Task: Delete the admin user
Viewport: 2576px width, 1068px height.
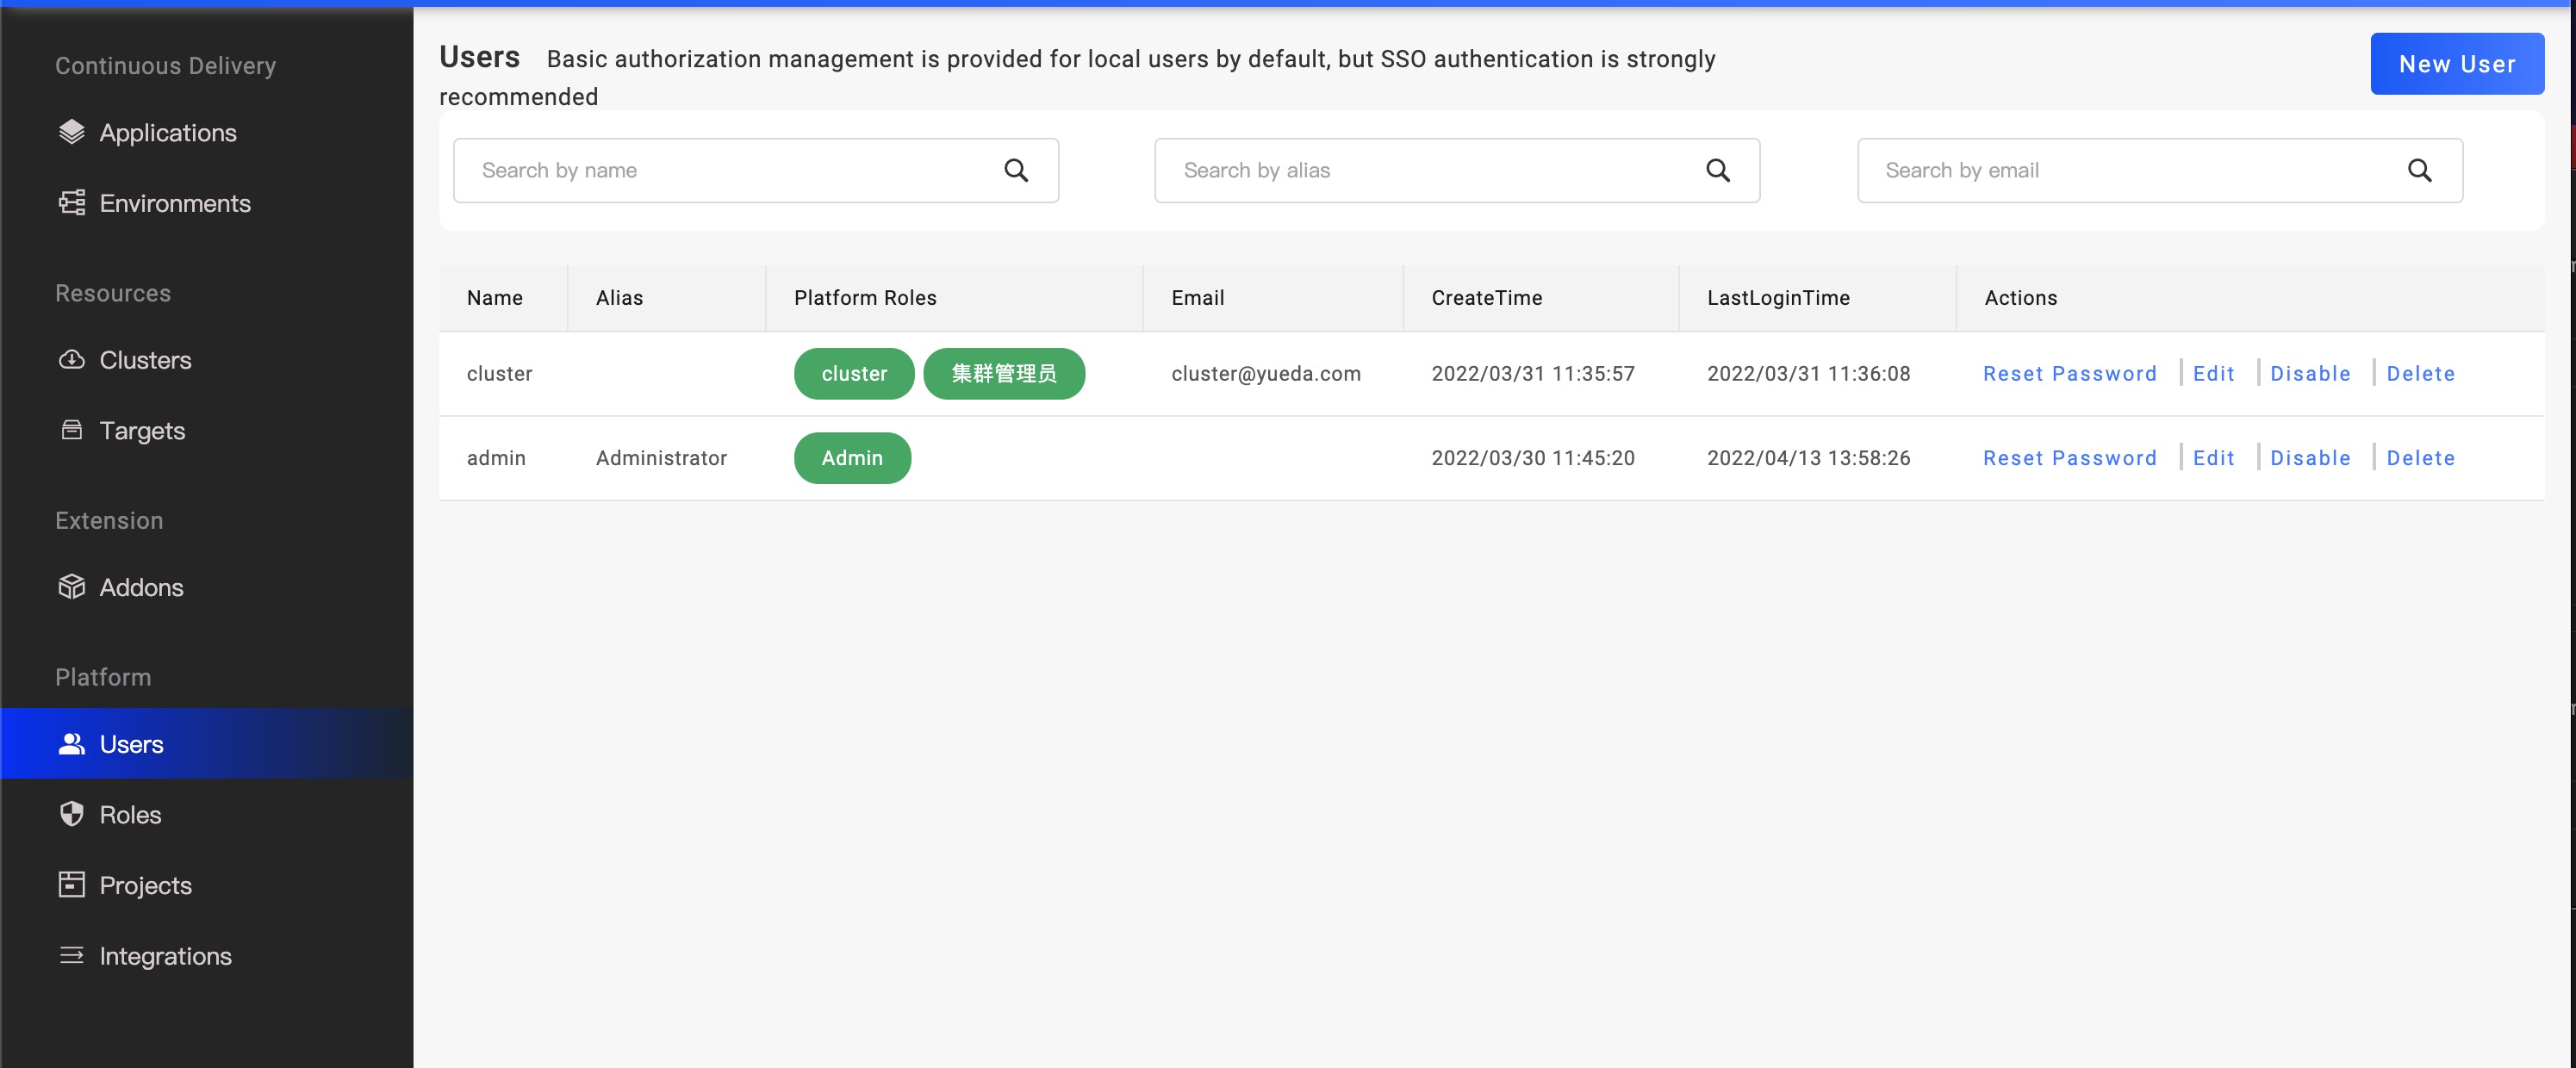Action: (x=2424, y=456)
